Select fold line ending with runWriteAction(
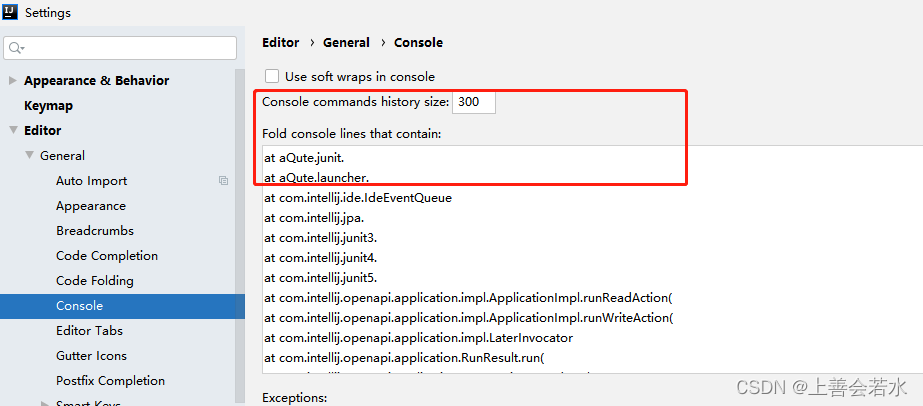The height and width of the screenshot is (406, 923). click(x=469, y=318)
